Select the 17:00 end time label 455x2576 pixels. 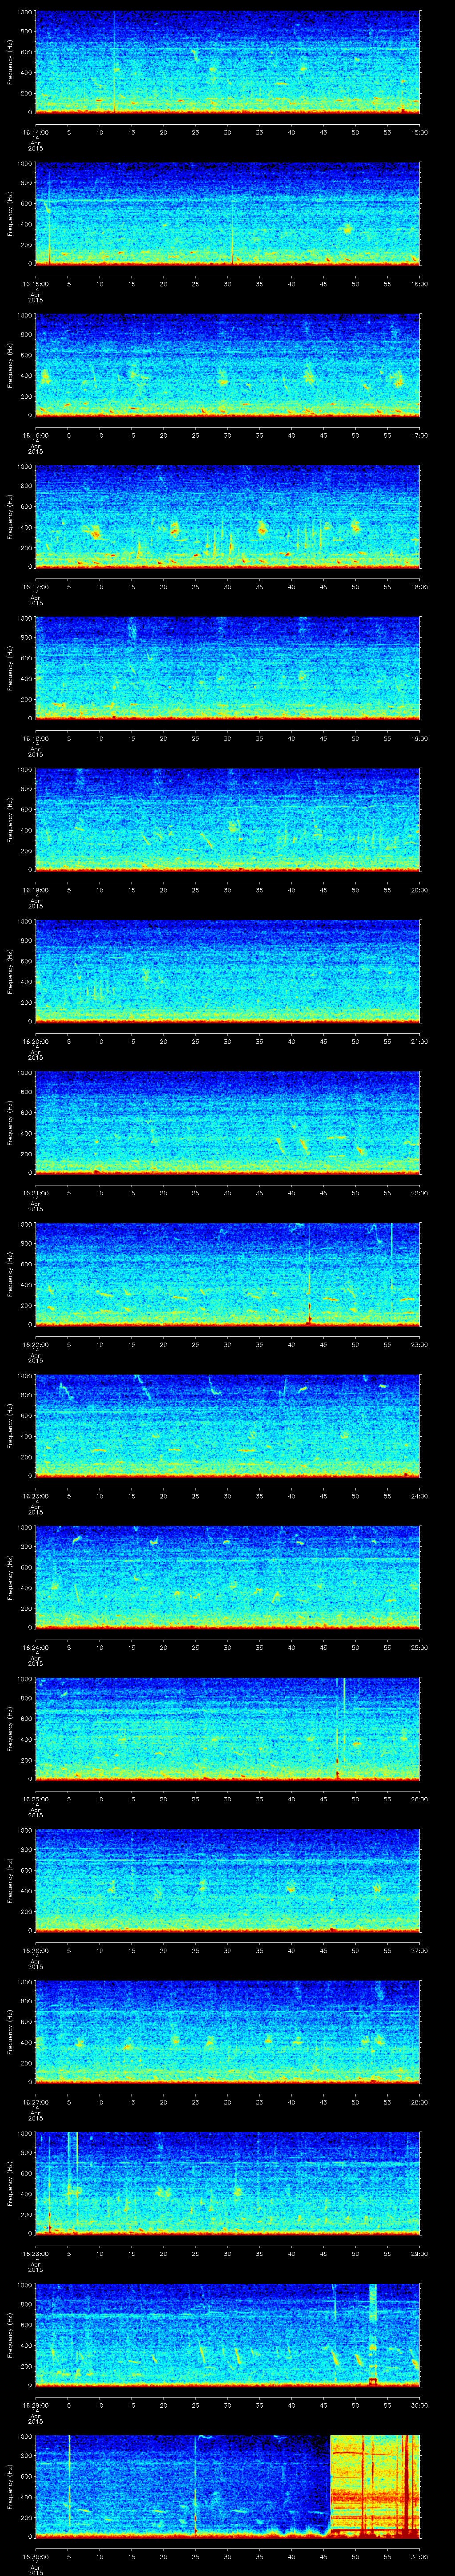coord(420,435)
